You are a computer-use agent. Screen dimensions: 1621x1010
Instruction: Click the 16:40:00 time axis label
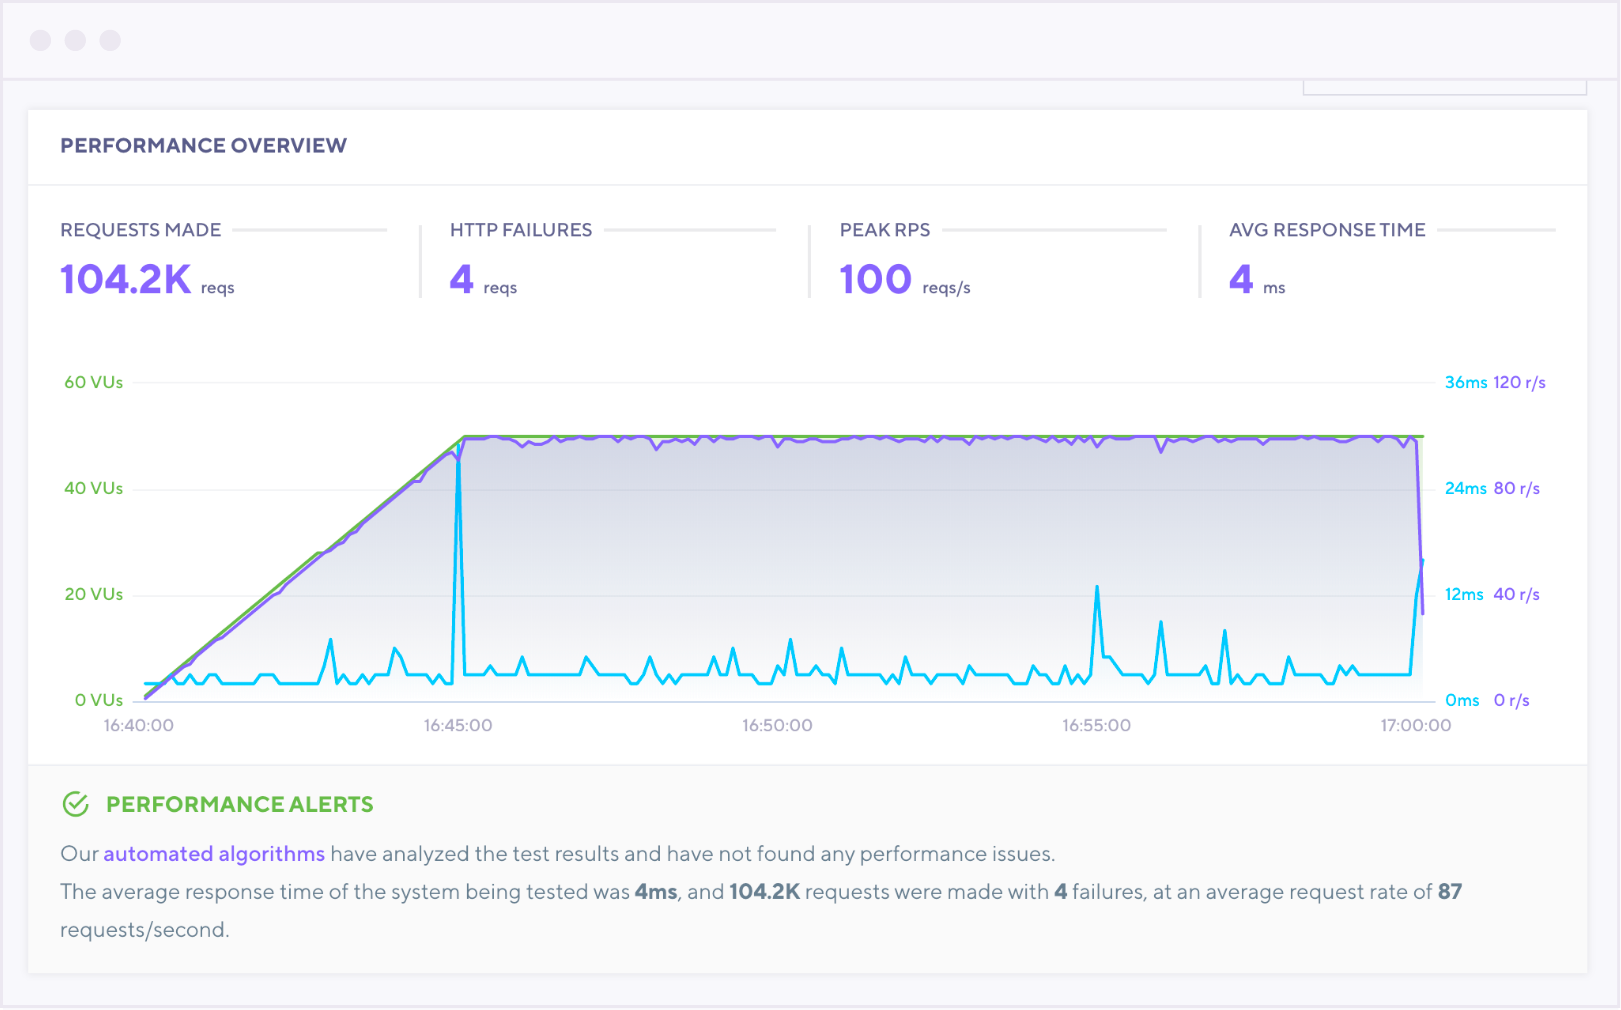coord(138,726)
